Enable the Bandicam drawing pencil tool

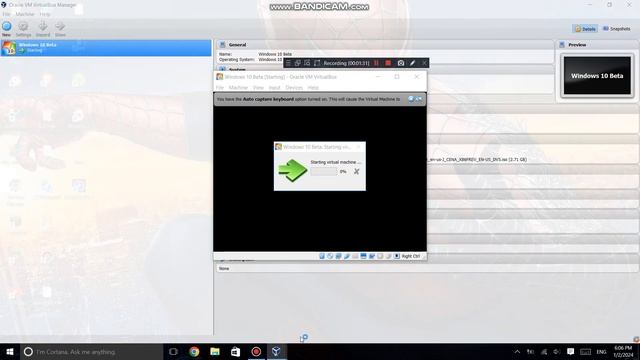tap(412, 63)
